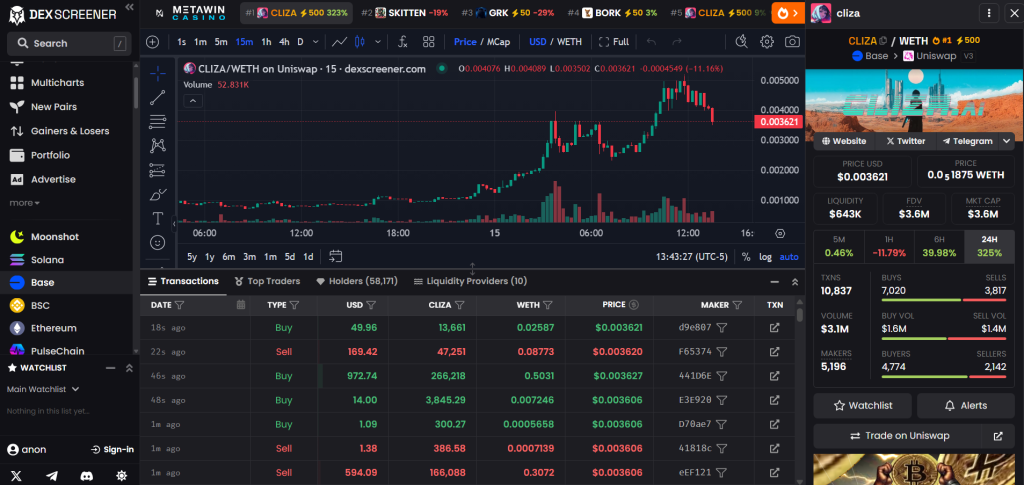This screenshot has height=485, width=1024.
Task: Set chart range to 5d
Action: tap(289, 257)
